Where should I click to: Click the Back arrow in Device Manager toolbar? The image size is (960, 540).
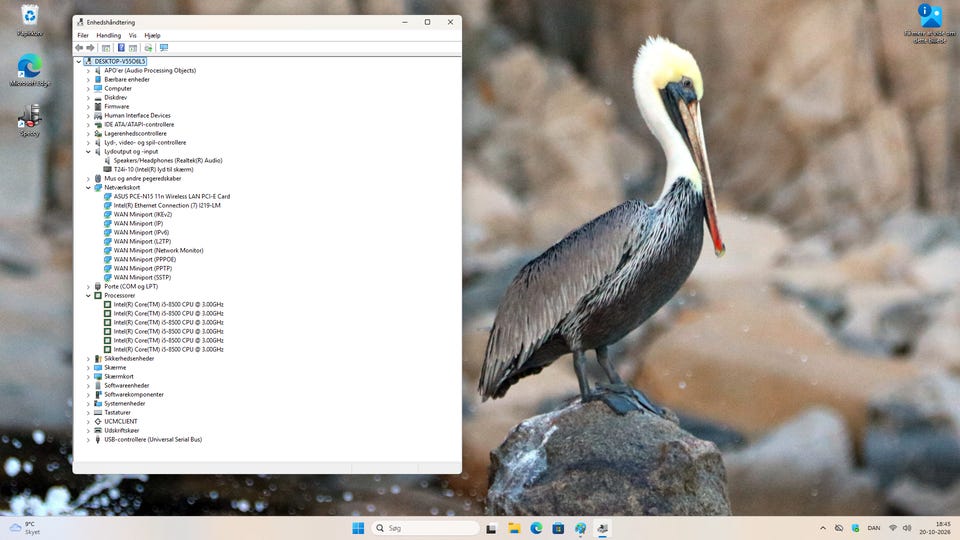coord(79,48)
